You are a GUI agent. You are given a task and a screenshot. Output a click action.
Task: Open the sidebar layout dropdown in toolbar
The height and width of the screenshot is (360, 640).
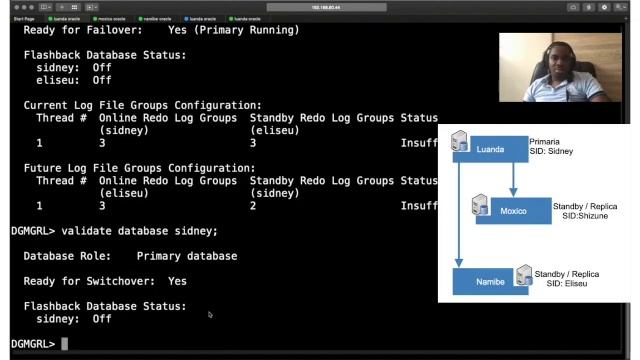45,7
